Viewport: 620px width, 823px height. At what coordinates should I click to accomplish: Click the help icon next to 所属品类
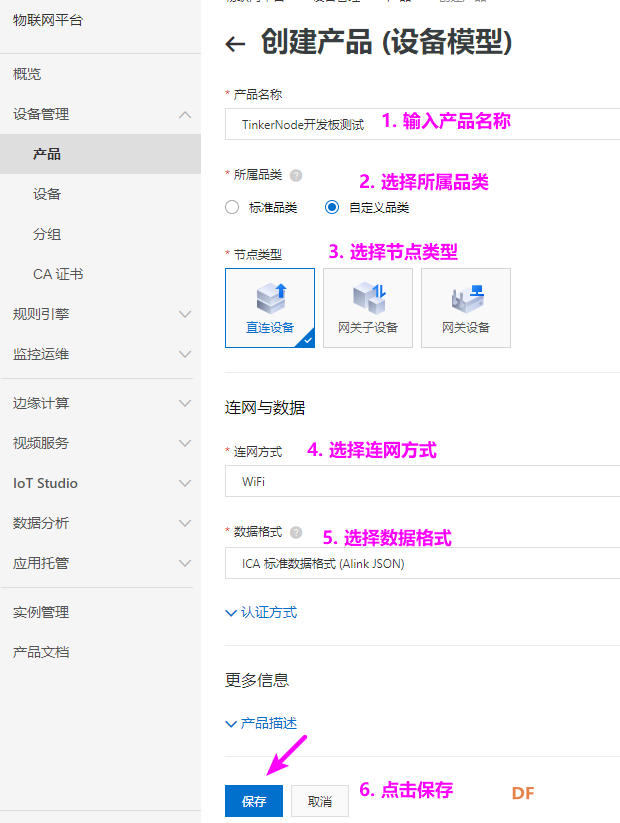coord(296,175)
